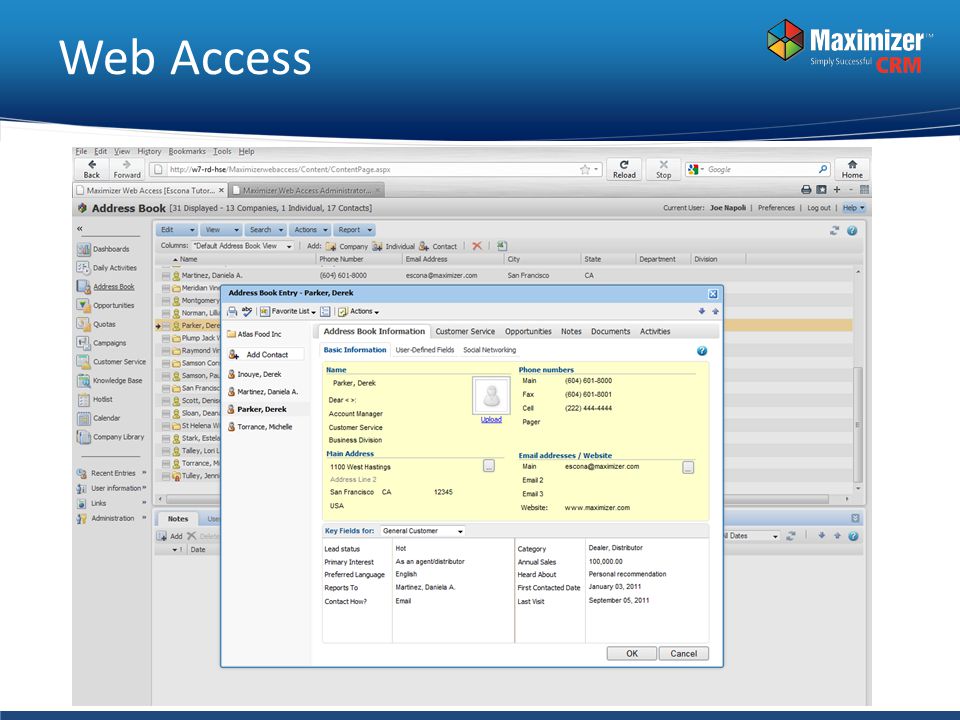Screen dimensions: 960x720
Task: Click the browser Reload button
Action: click(624, 169)
